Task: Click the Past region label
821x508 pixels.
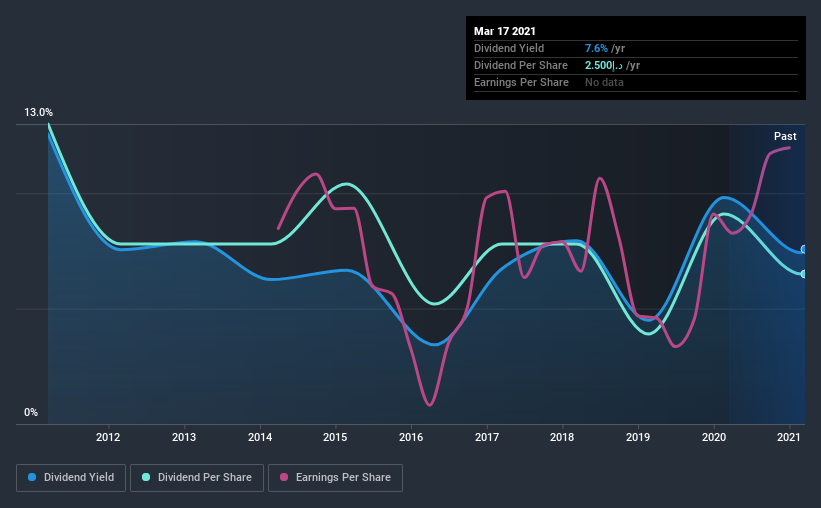Action: (785, 136)
